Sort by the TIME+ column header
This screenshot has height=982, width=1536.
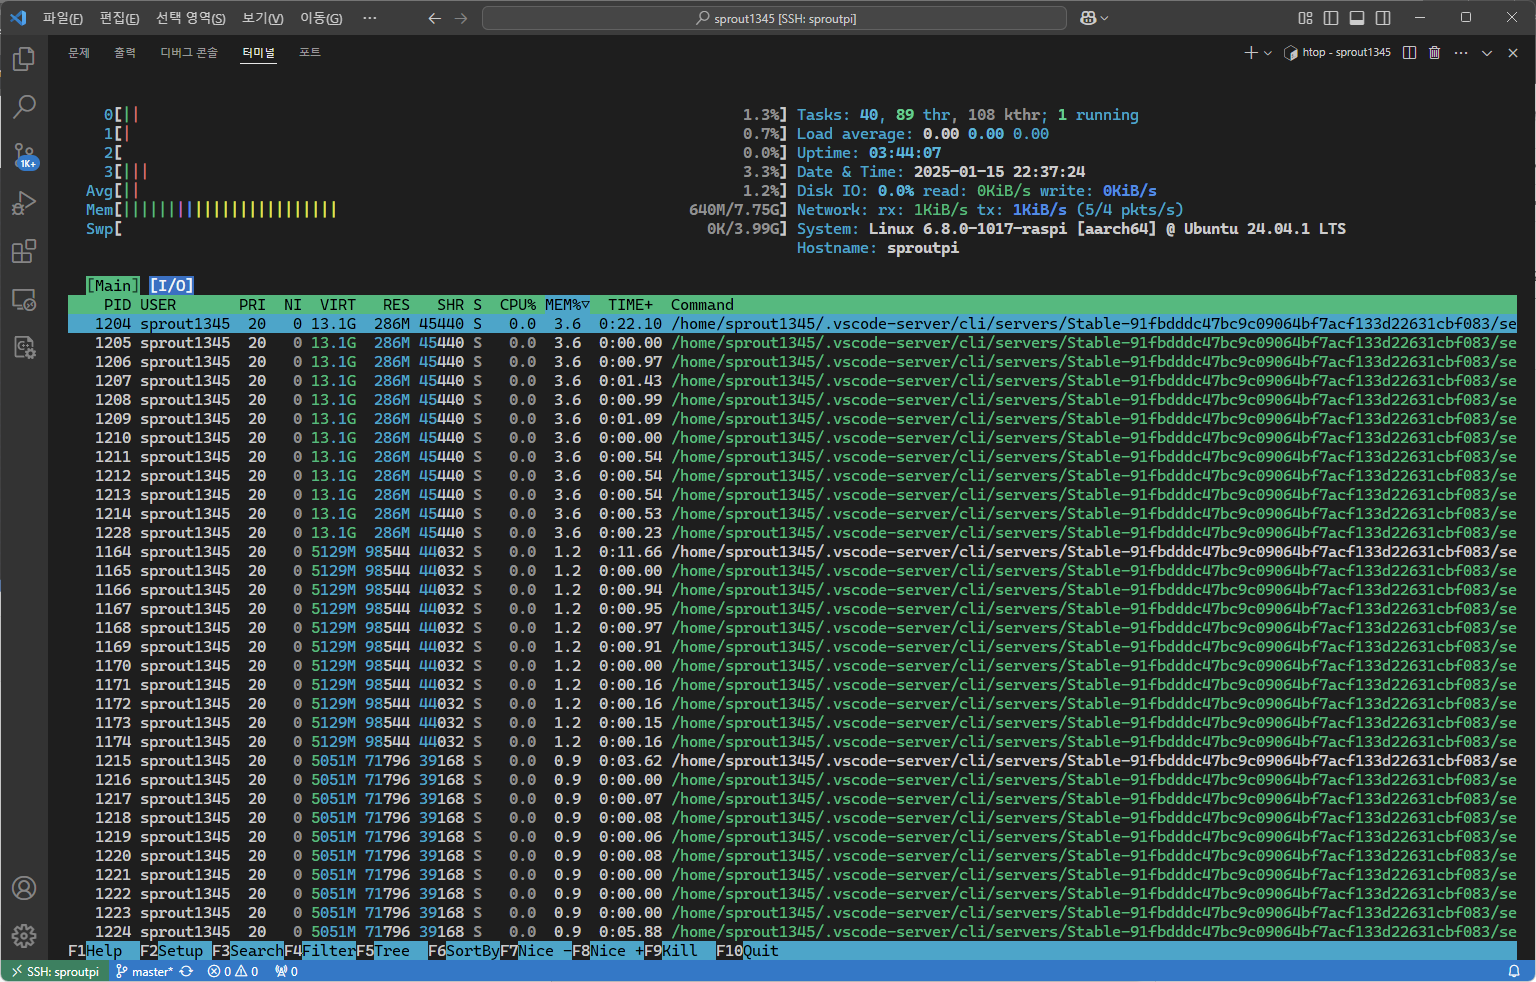pos(630,305)
